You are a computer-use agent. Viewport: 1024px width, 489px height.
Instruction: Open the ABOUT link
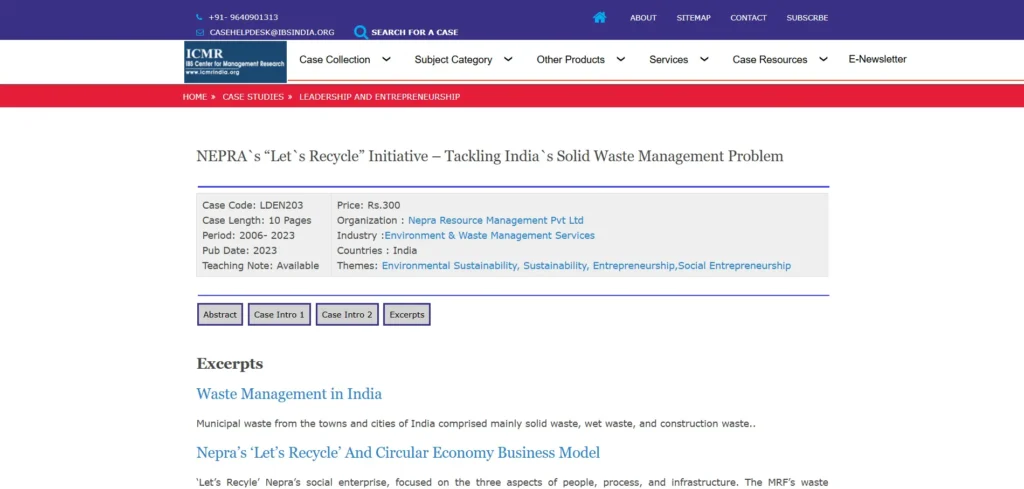pos(643,18)
